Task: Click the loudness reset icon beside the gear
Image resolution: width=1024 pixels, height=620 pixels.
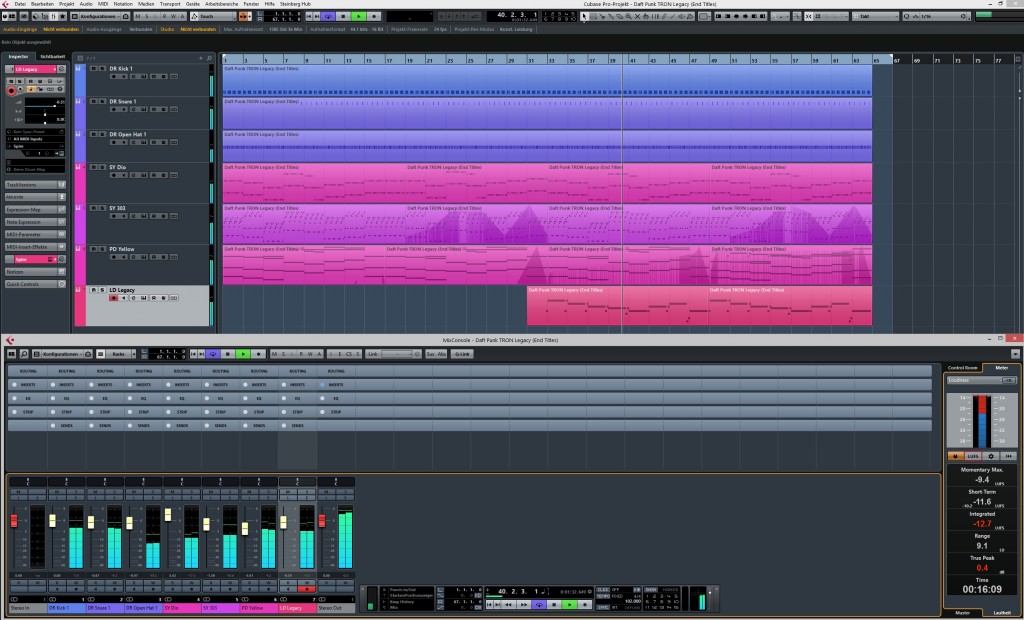Action: (x=1008, y=456)
